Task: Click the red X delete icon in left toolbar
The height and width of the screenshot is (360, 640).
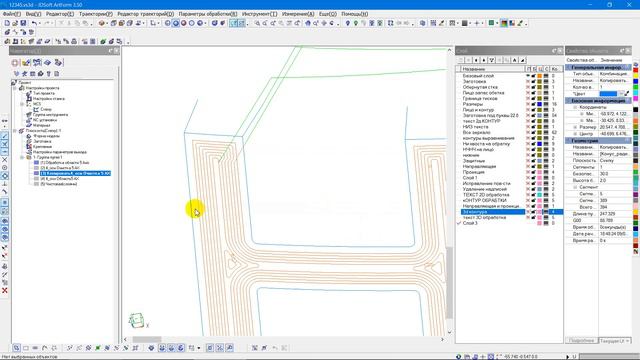Action: [x=4, y=291]
